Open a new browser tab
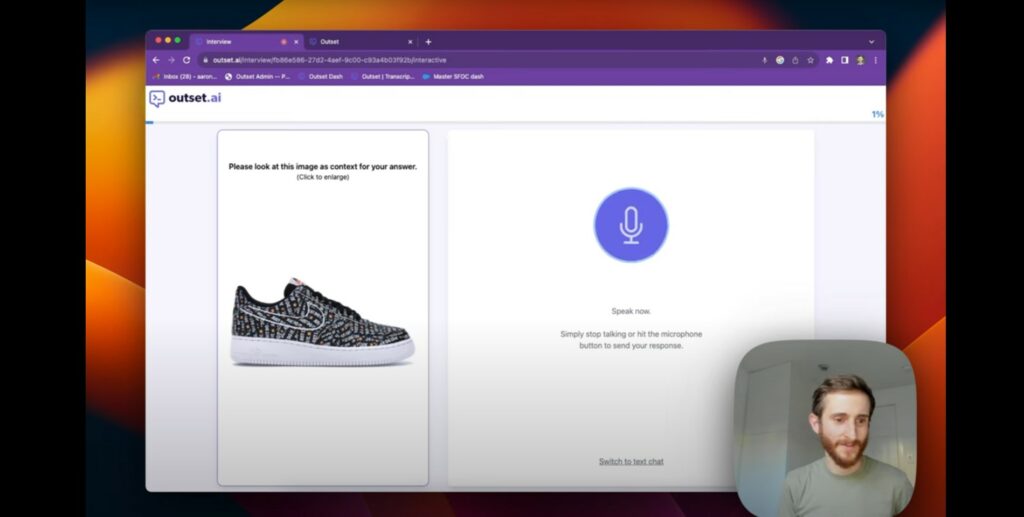This screenshot has width=1024, height=517. 428,42
